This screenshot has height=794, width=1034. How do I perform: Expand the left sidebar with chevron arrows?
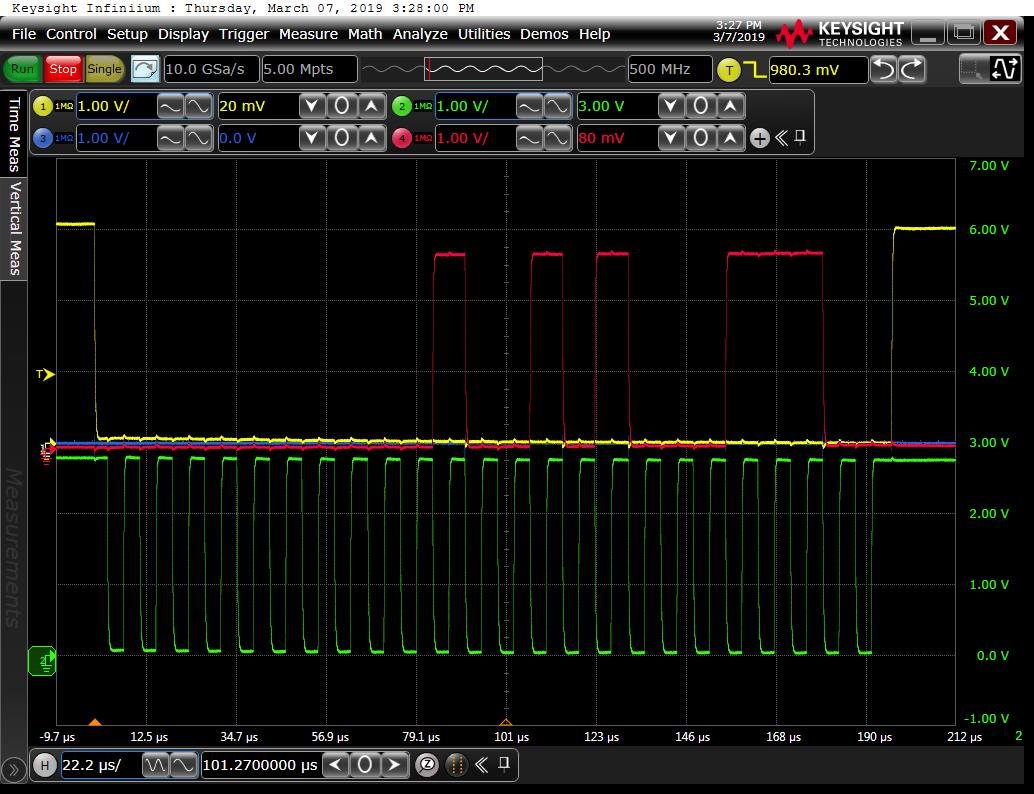click(x=14, y=769)
